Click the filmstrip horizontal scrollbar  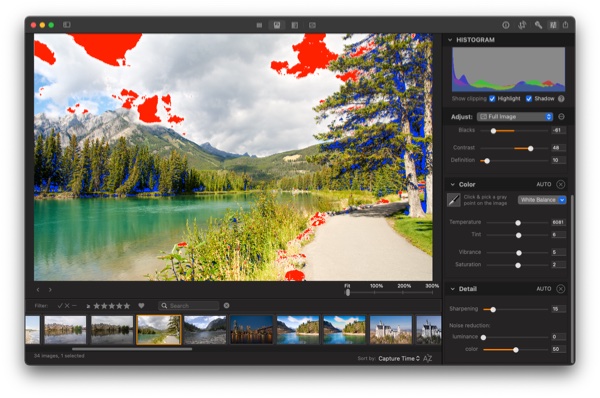pos(132,349)
